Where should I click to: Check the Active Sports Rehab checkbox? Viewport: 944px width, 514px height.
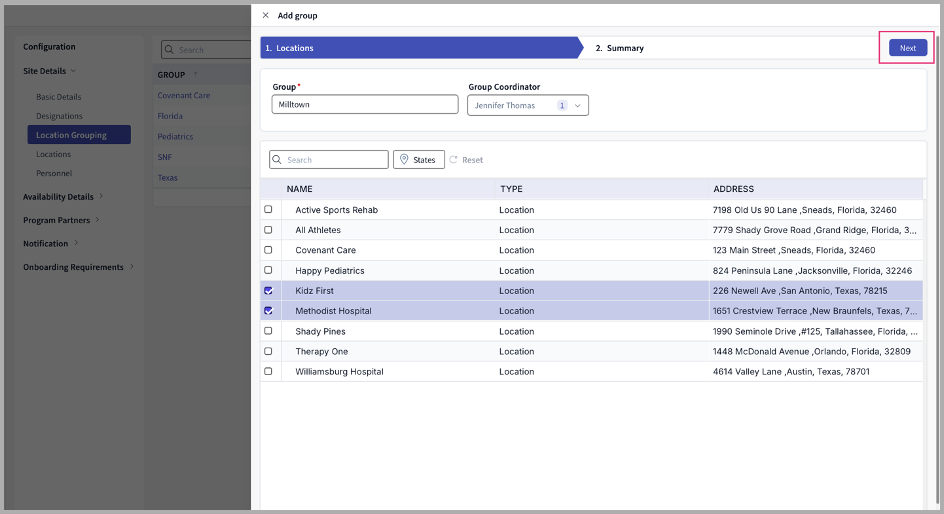(x=268, y=210)
